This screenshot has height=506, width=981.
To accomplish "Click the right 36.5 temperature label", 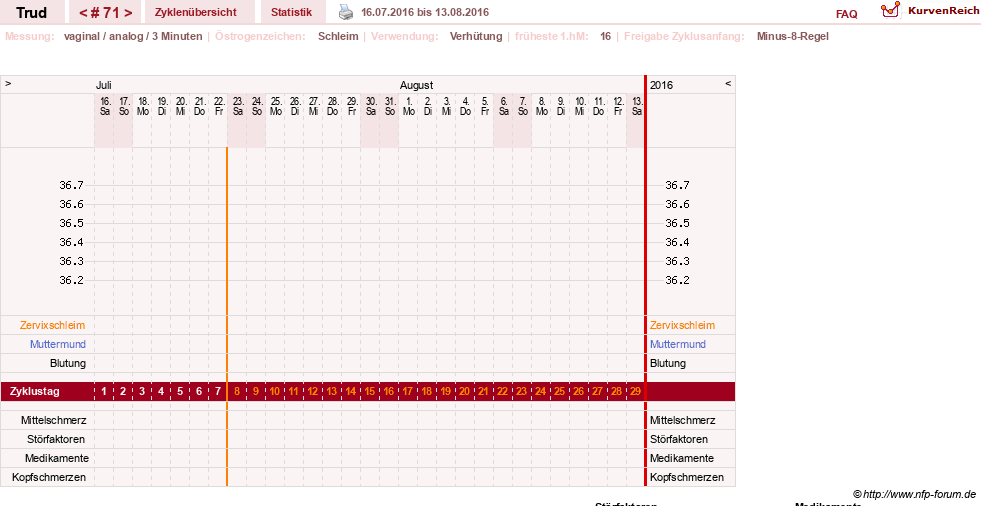I will click(677, 223).
